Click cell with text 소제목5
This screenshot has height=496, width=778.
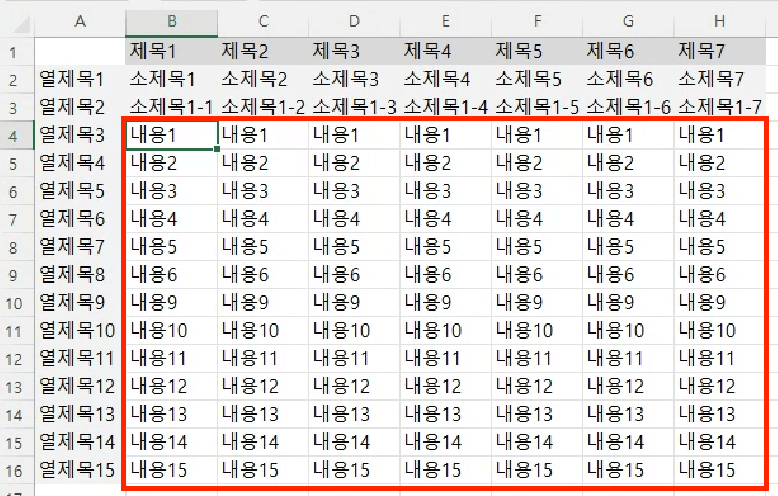[537, 79]
